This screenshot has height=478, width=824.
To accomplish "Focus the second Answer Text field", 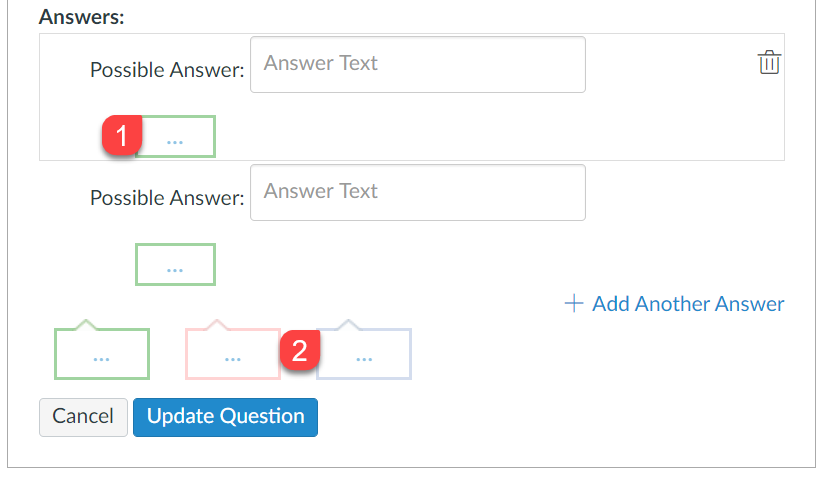I will 417,192.
